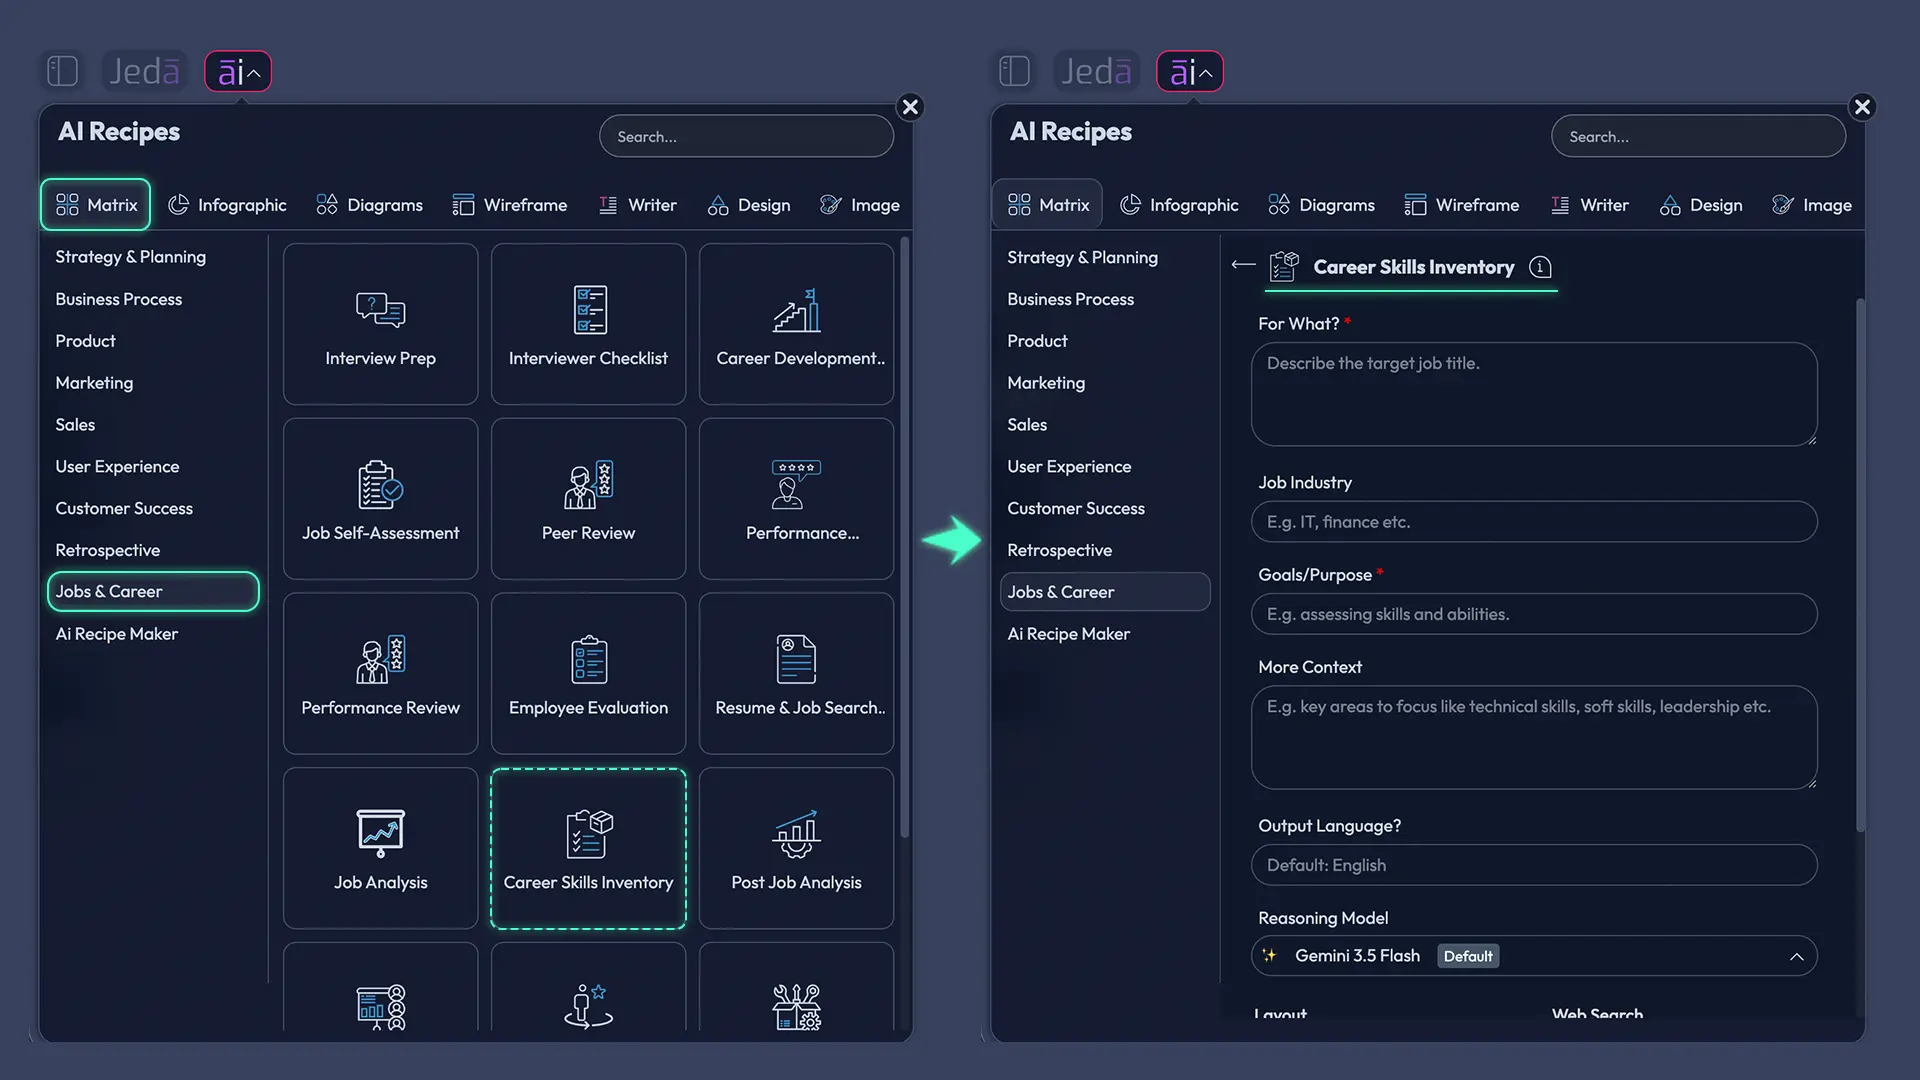This screenshot has width=1920, height=1080.
Task: Close the left AI Recipes panel
Action: tap(910, 107)
